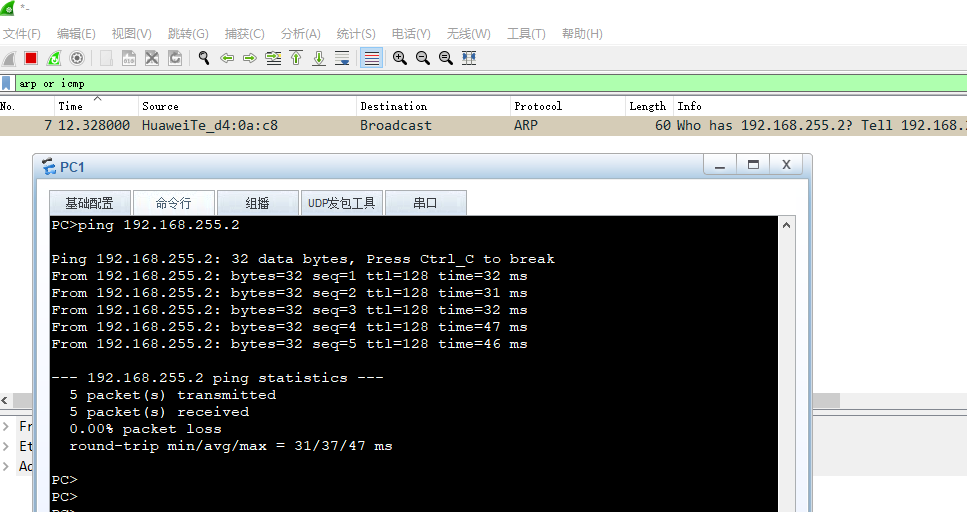The image size is (967, 512).
Task: Expand the Address Resolution Protocol tree row
Action: (6, 466)
